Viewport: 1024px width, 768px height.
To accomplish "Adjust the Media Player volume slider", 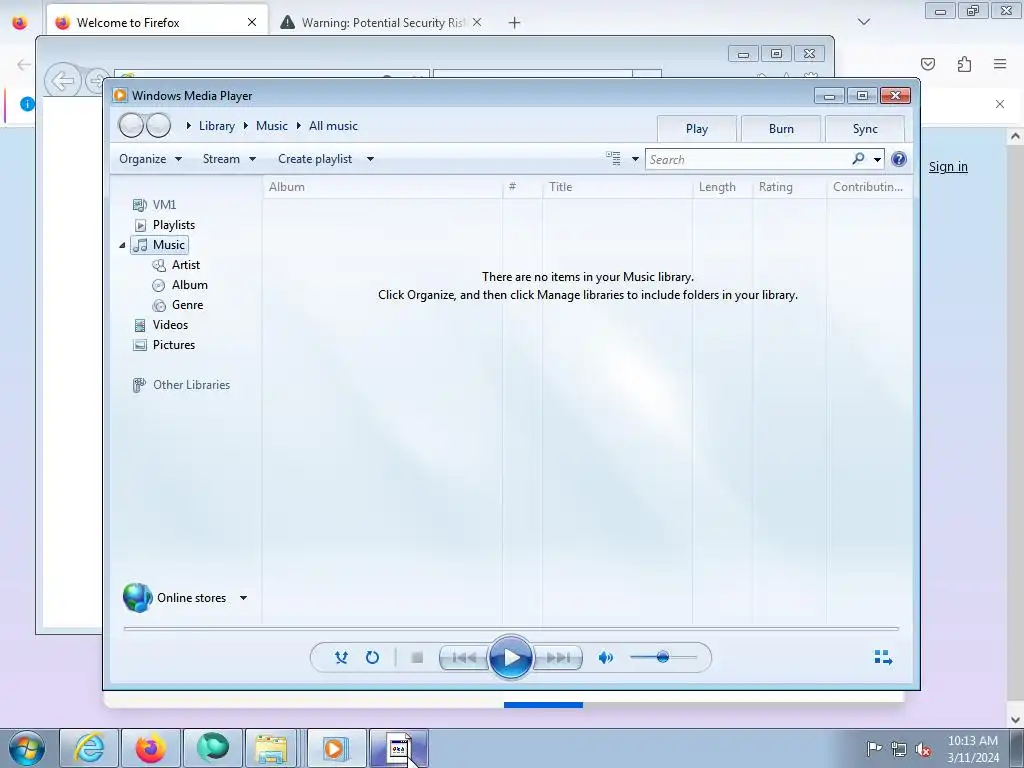I will click(x=664, y=657).
